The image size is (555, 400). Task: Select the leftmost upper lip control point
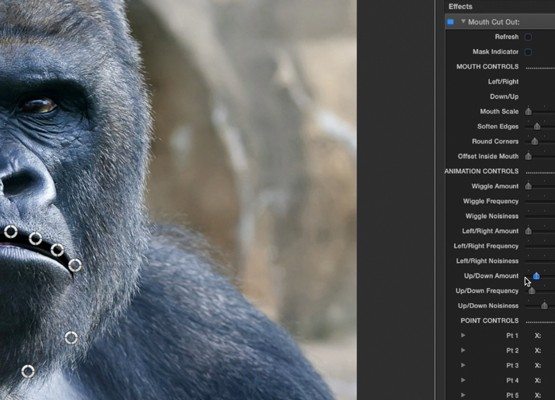[x=11, y=232]
